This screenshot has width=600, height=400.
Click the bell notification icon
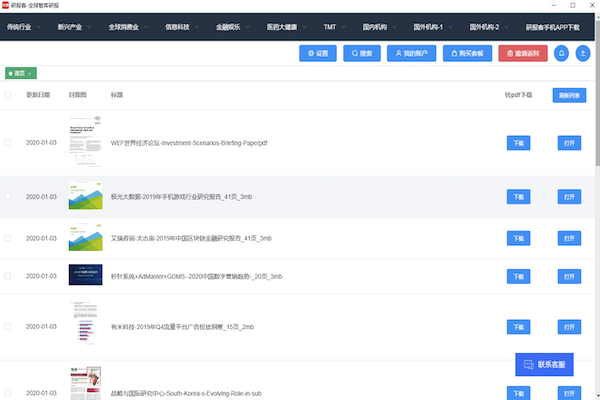point(561,52)
